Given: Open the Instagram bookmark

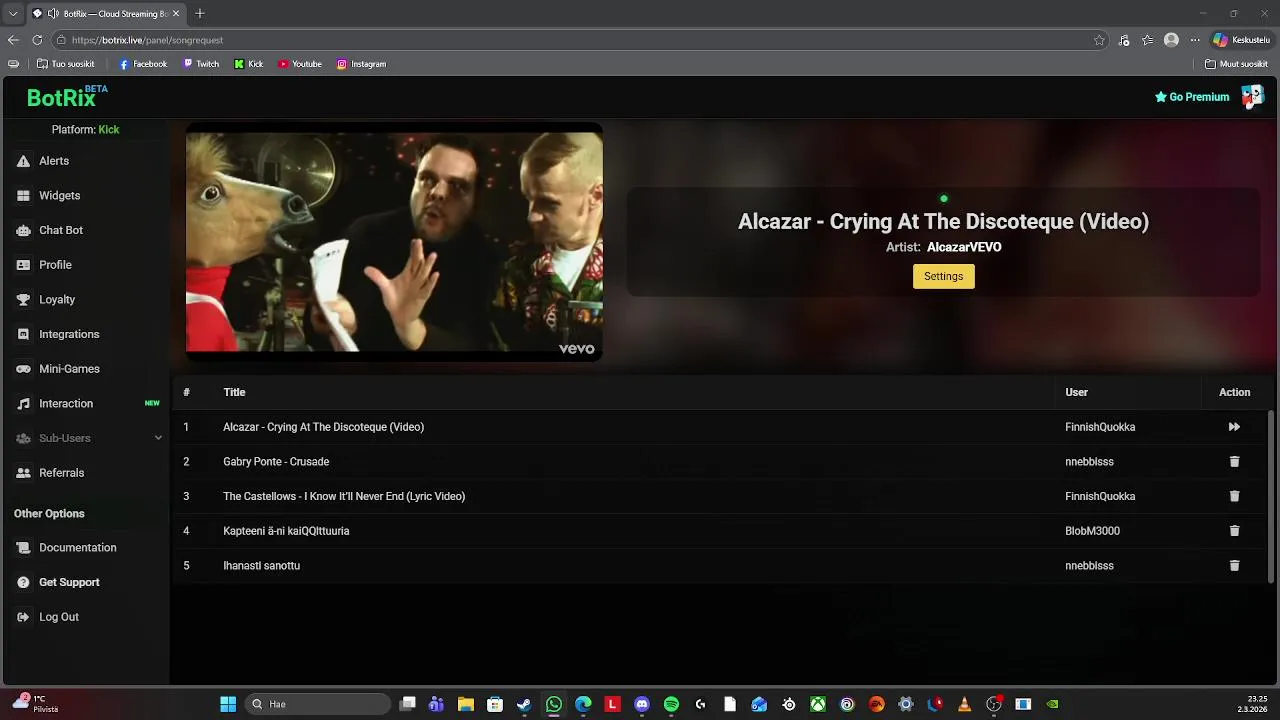Looking at the screenshot, I should click(361, 64).
